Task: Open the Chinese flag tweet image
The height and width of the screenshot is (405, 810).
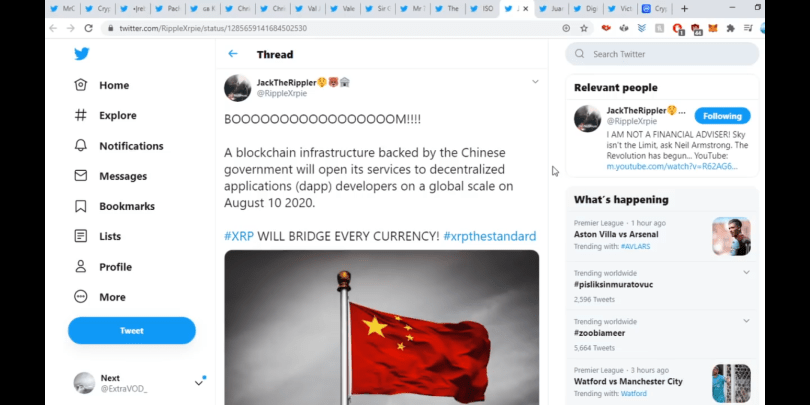Action: [x=381, y=328]
